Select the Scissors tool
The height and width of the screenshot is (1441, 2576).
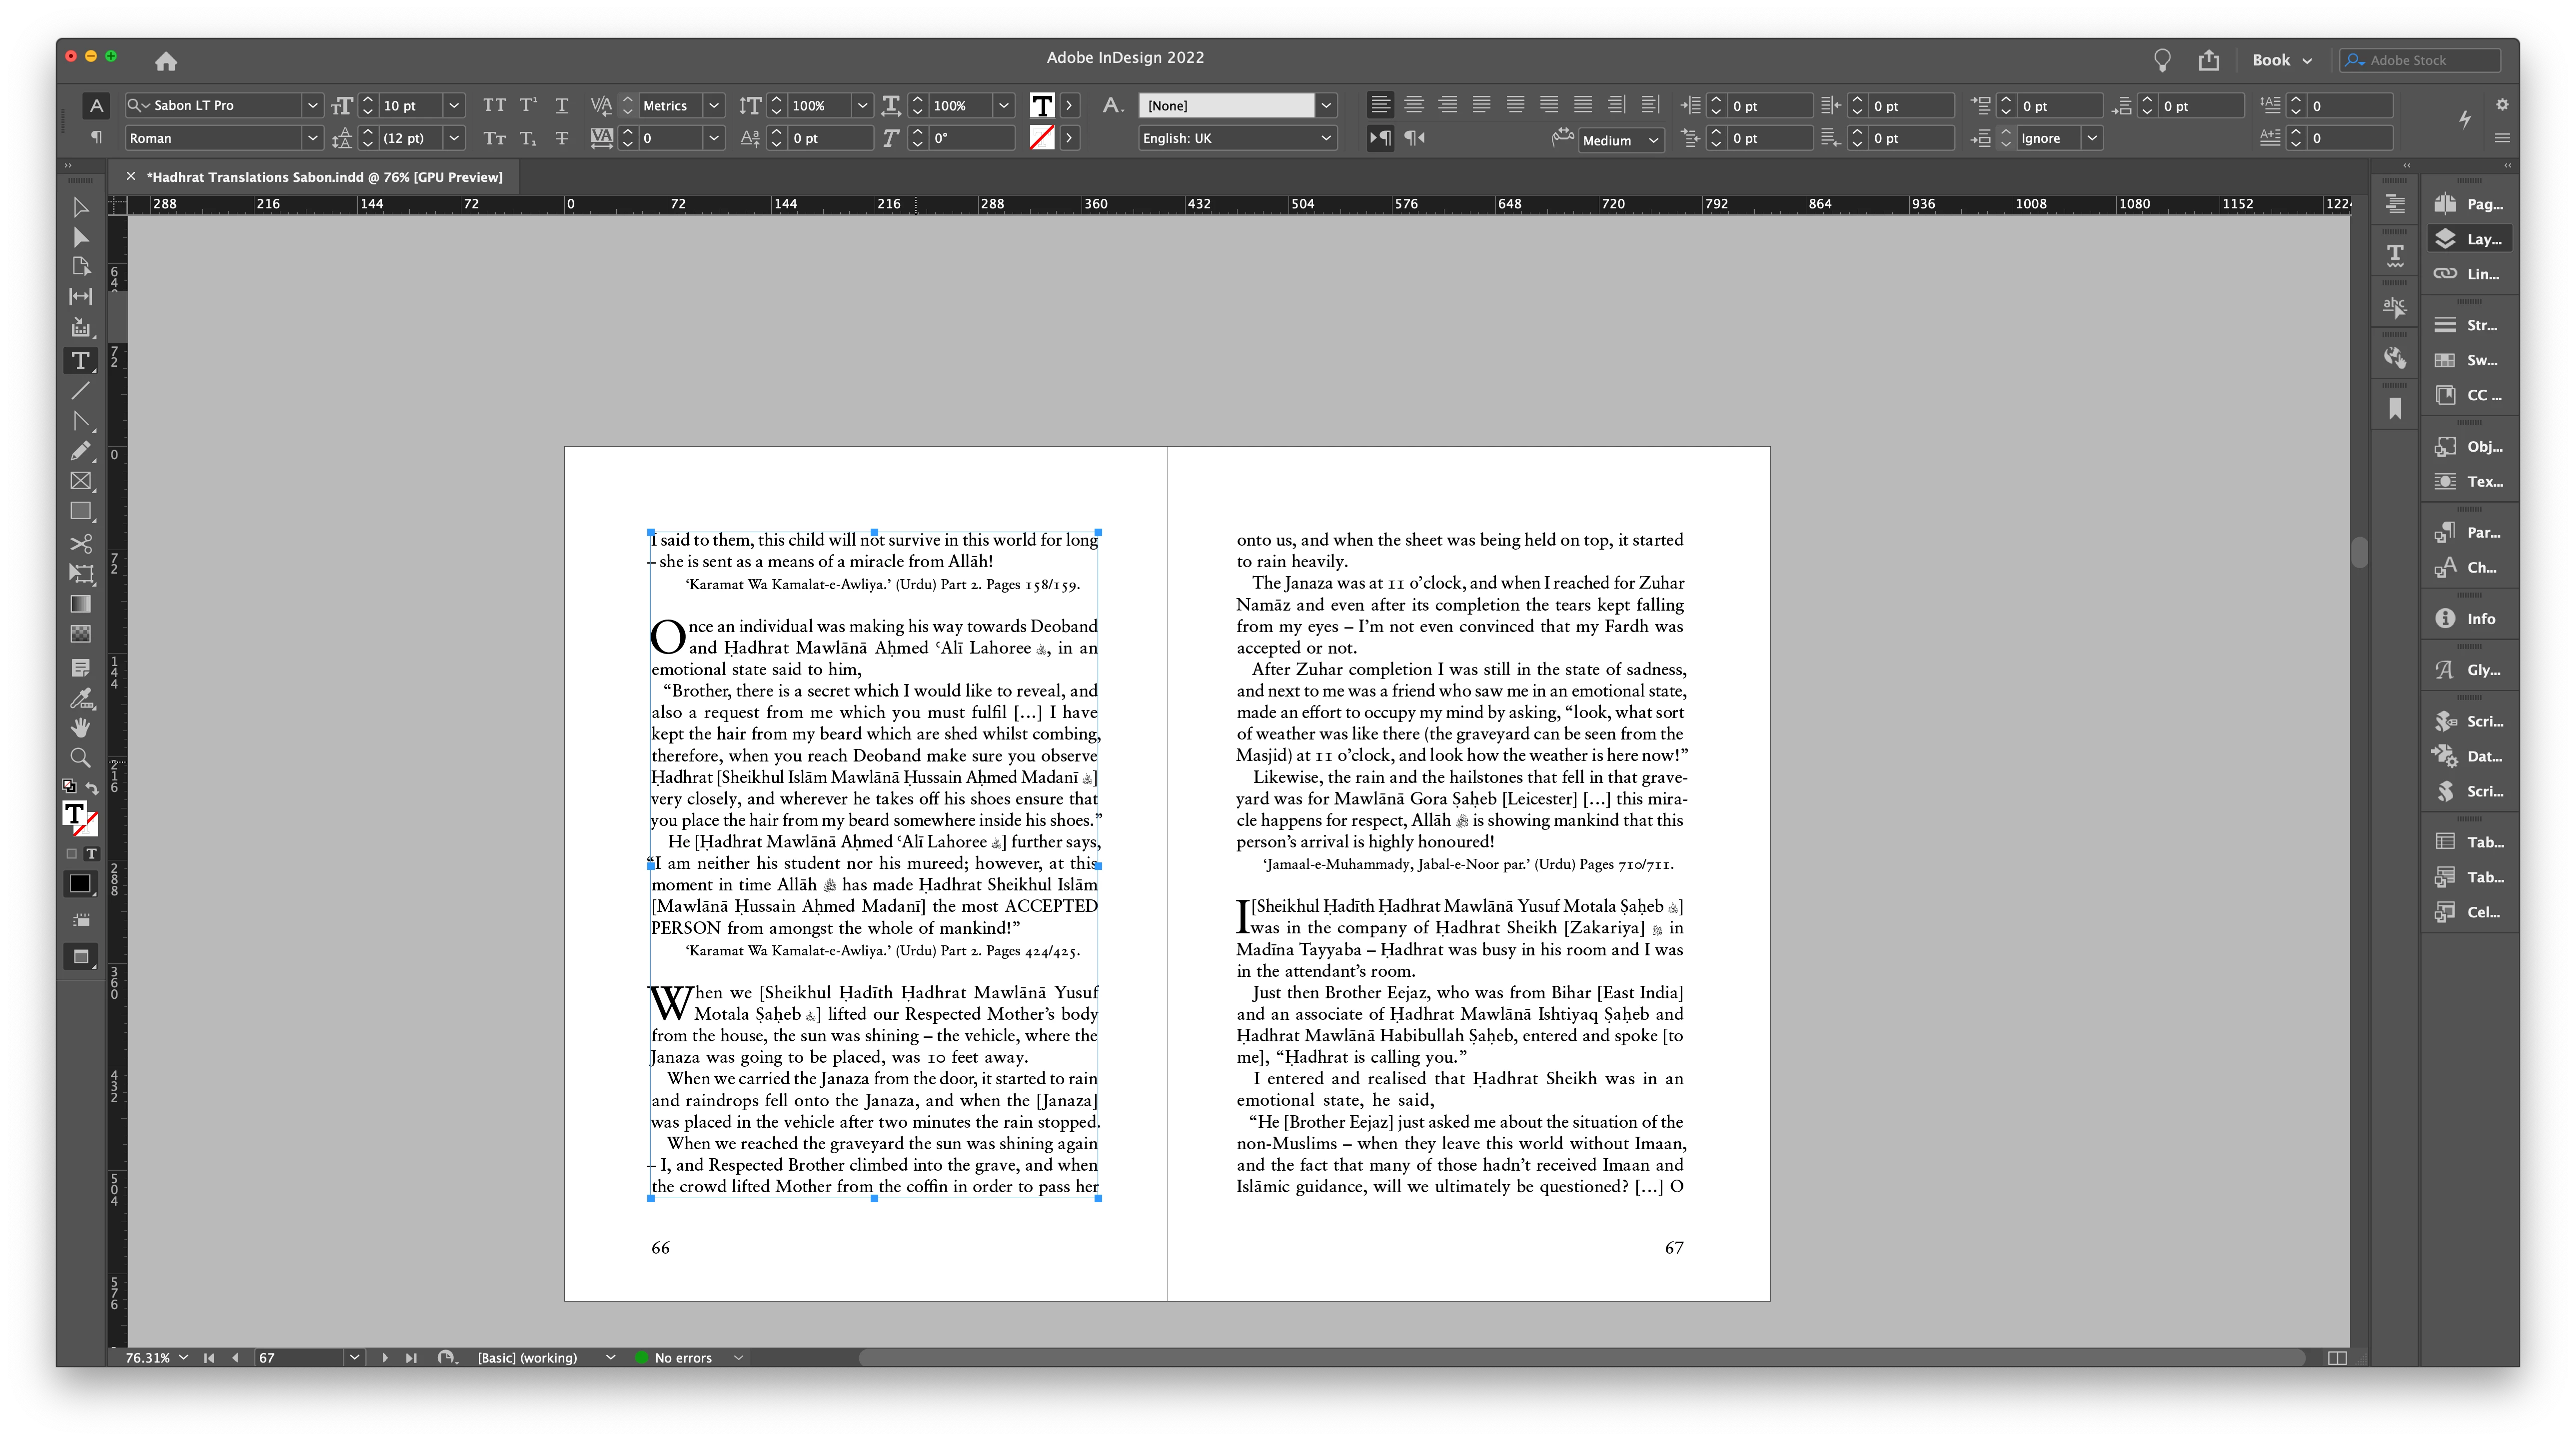point(80,544)
